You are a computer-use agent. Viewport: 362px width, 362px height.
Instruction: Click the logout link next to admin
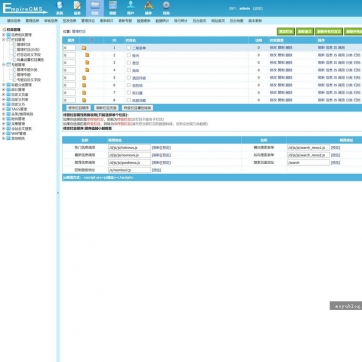coord(258,9)
